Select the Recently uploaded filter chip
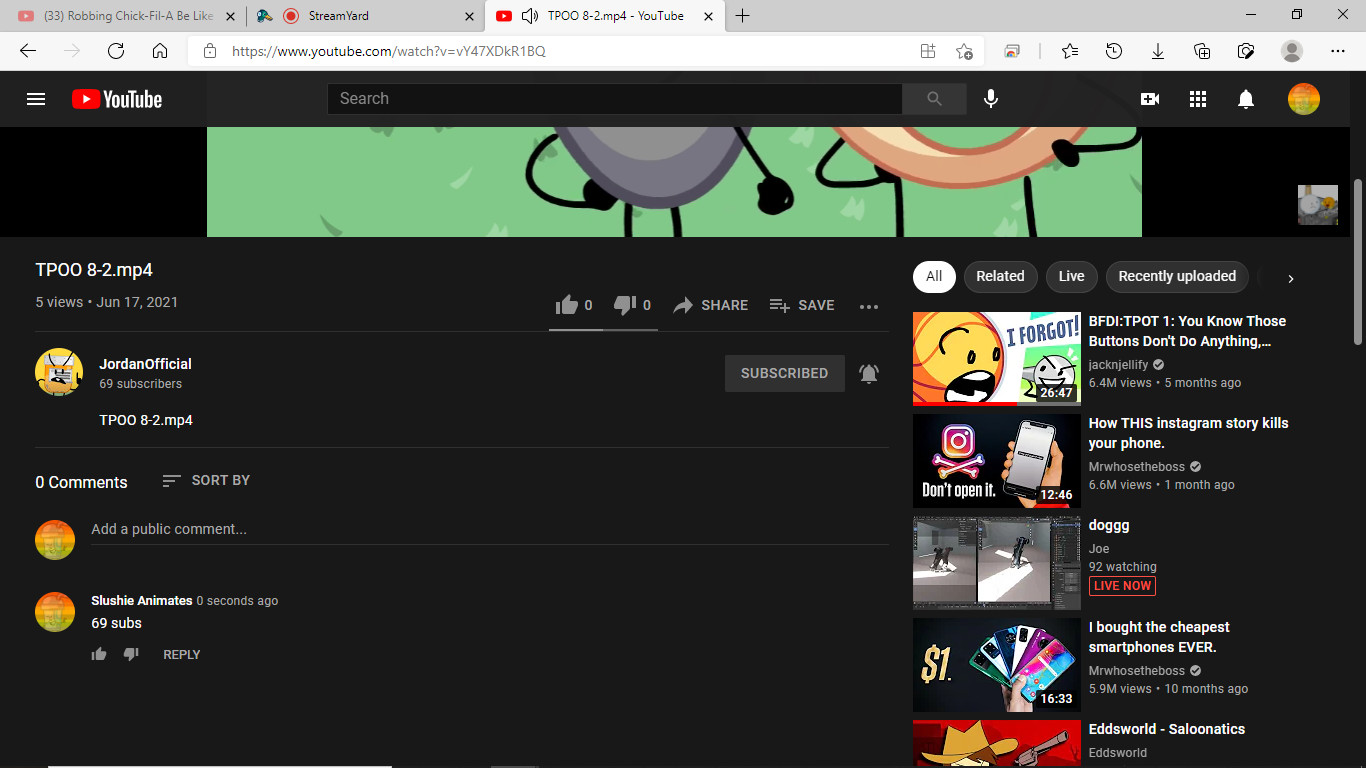 [1177, 277]
